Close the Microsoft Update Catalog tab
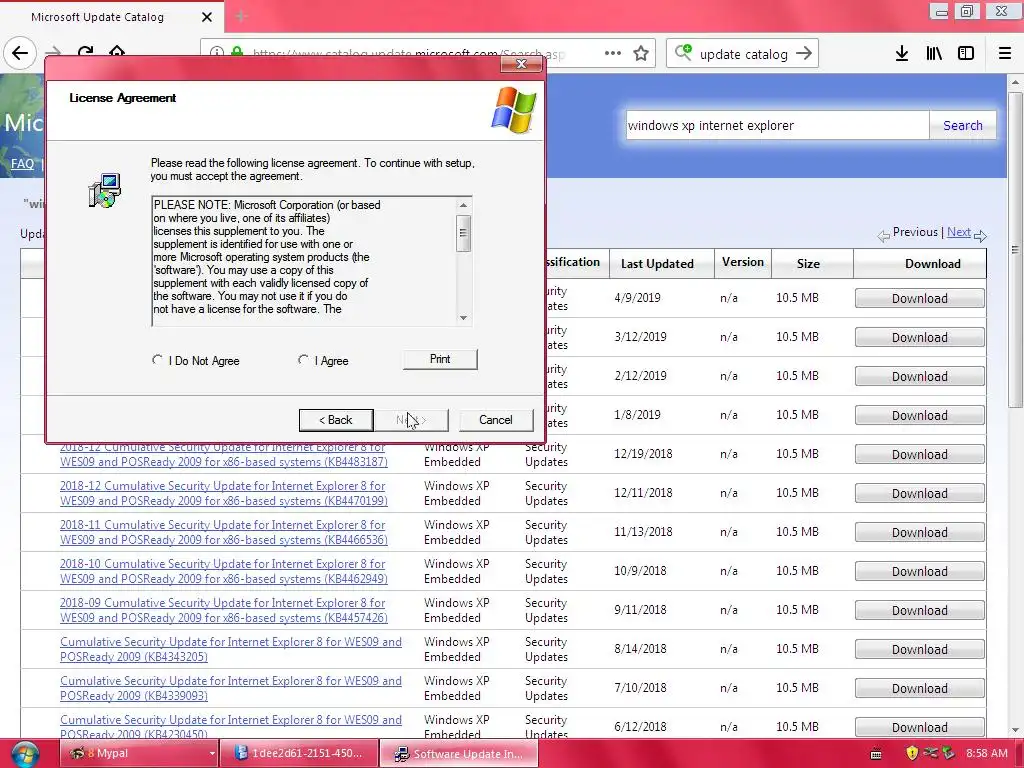 [x=206, y=17]
